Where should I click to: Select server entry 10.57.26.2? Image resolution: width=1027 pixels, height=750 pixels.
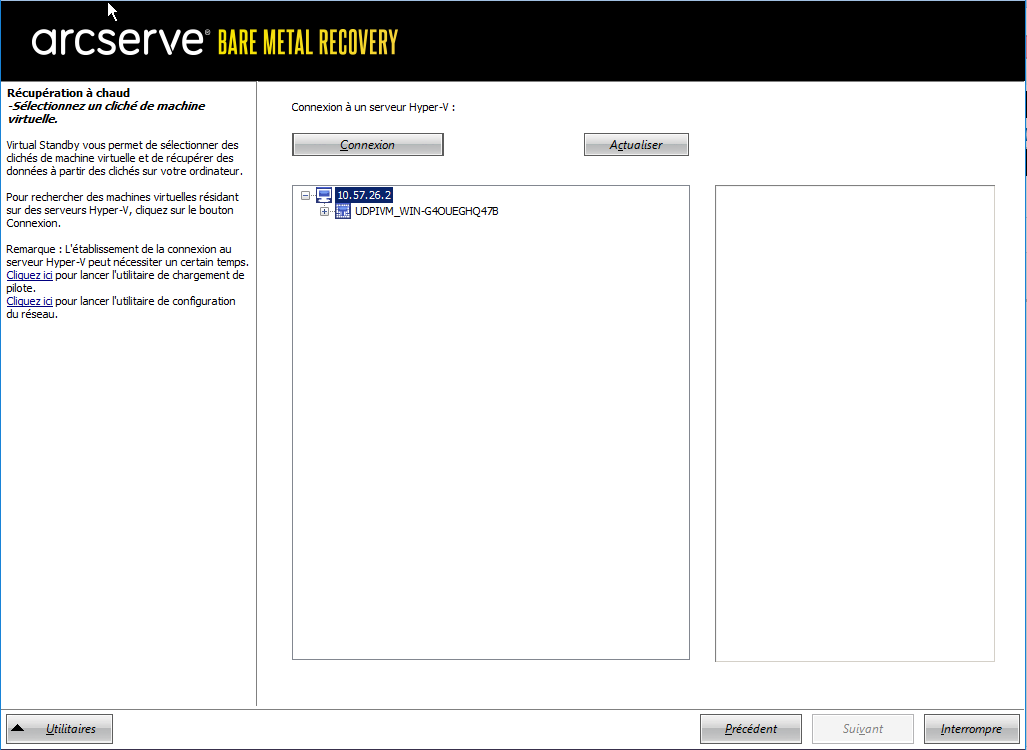[x=364, y=195]
